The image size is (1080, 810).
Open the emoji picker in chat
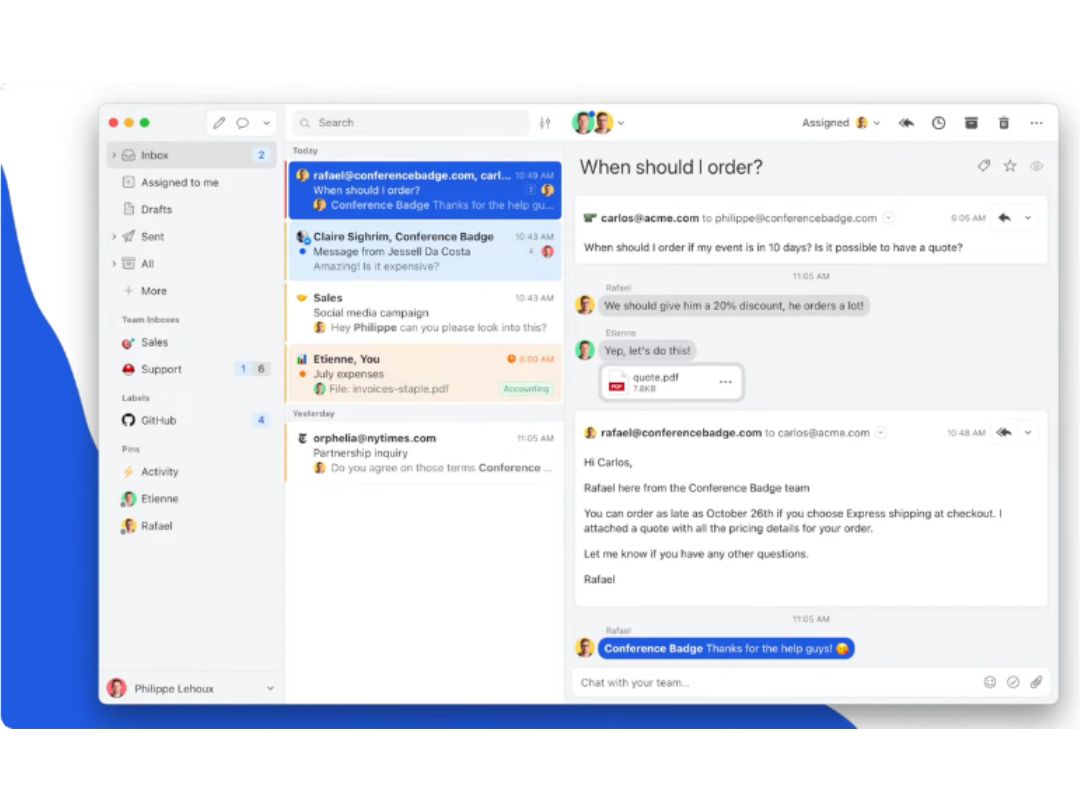pyautogui.click(x=990, y=682)
